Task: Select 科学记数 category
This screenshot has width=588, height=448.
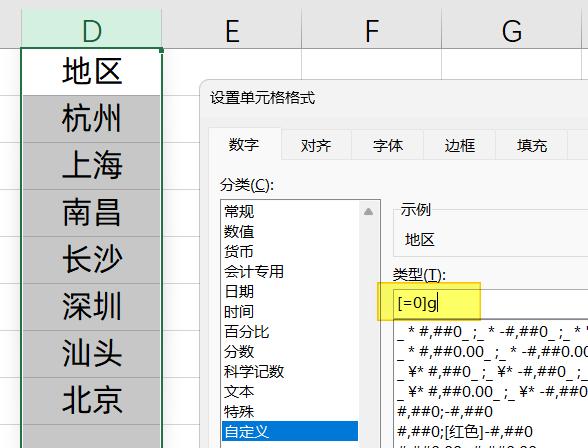Action: click(290, 372)
